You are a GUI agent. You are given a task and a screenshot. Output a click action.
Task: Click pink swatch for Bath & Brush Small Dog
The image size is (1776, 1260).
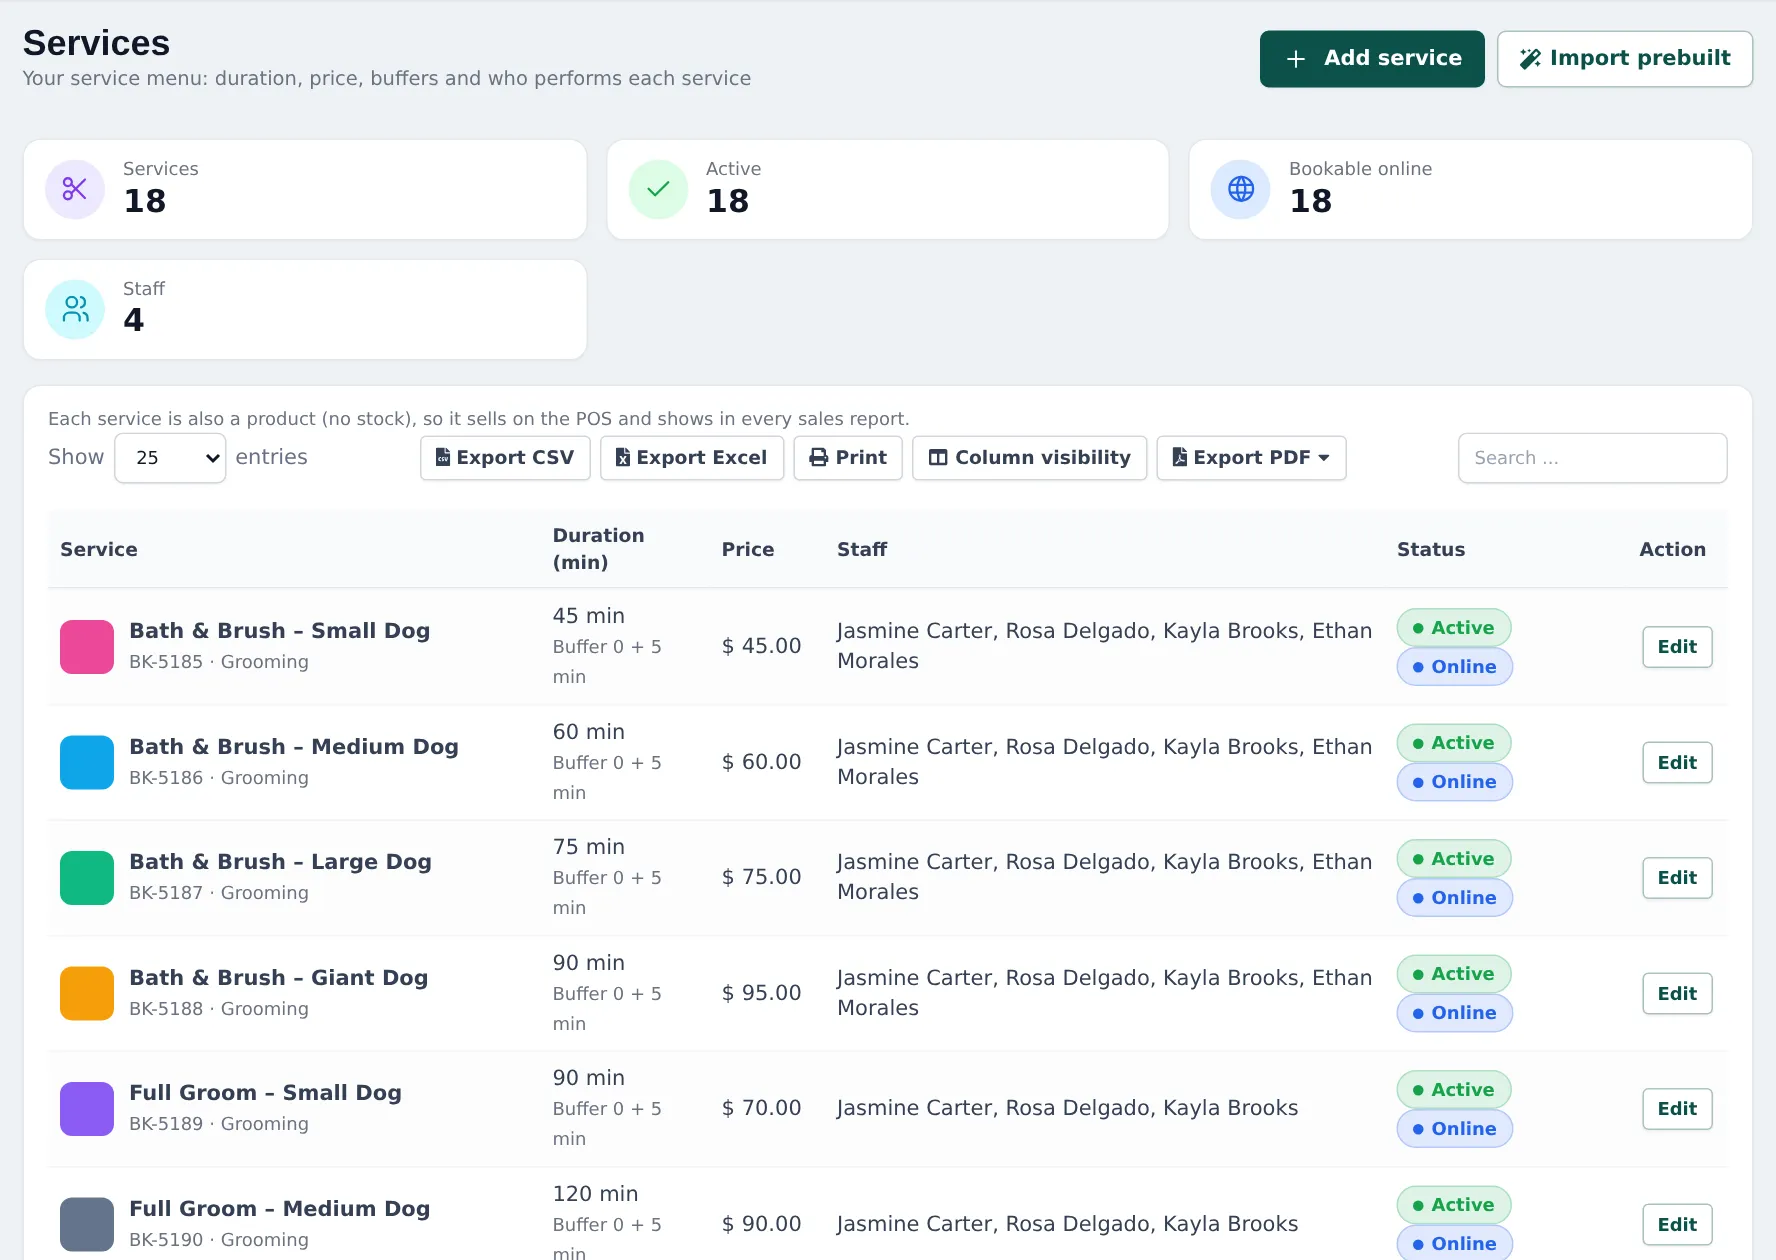pyautogui.click(x=87, y=647)
